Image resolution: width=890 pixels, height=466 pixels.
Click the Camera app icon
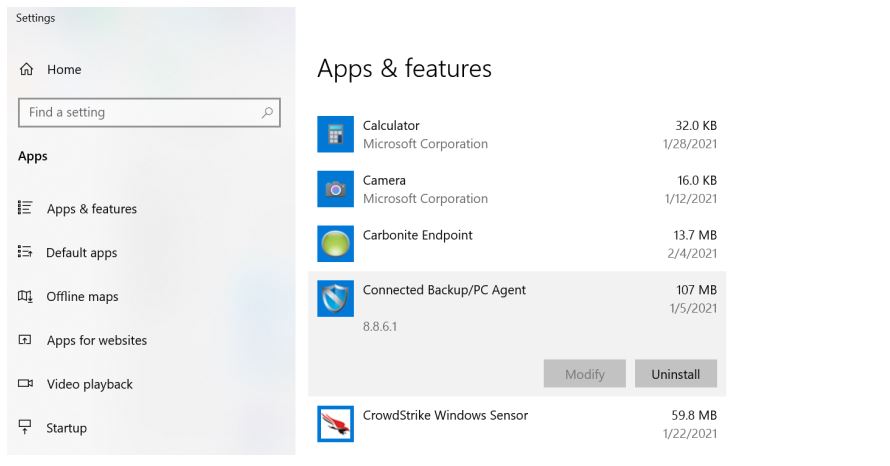point(335,189)
